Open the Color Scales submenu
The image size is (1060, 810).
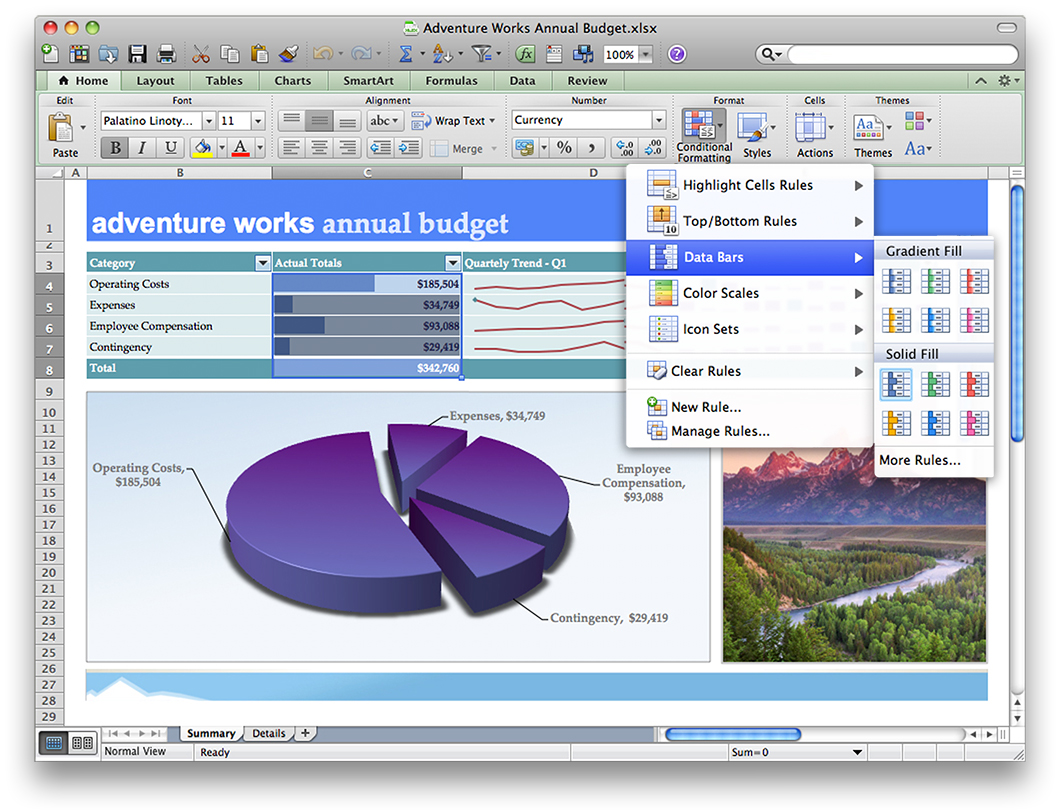pyautogui.click(x=720, y=293)
